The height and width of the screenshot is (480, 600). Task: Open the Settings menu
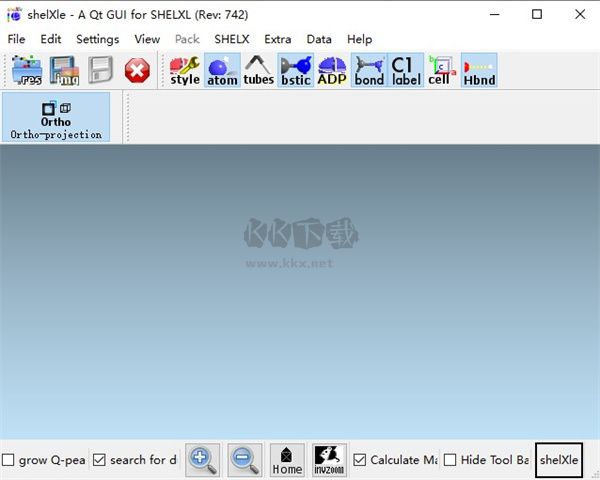pyautogui.click(x=98, y=39)
